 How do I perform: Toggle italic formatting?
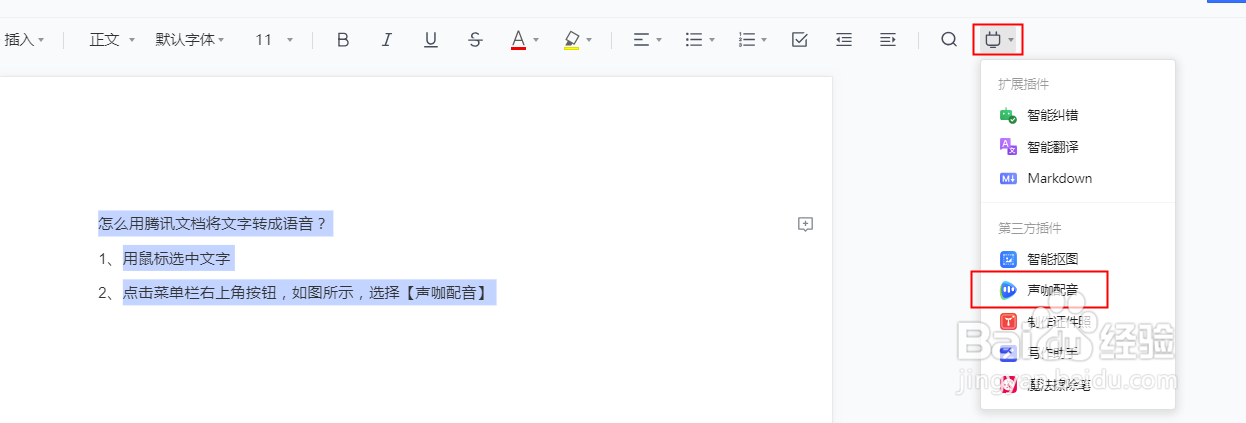387,40
